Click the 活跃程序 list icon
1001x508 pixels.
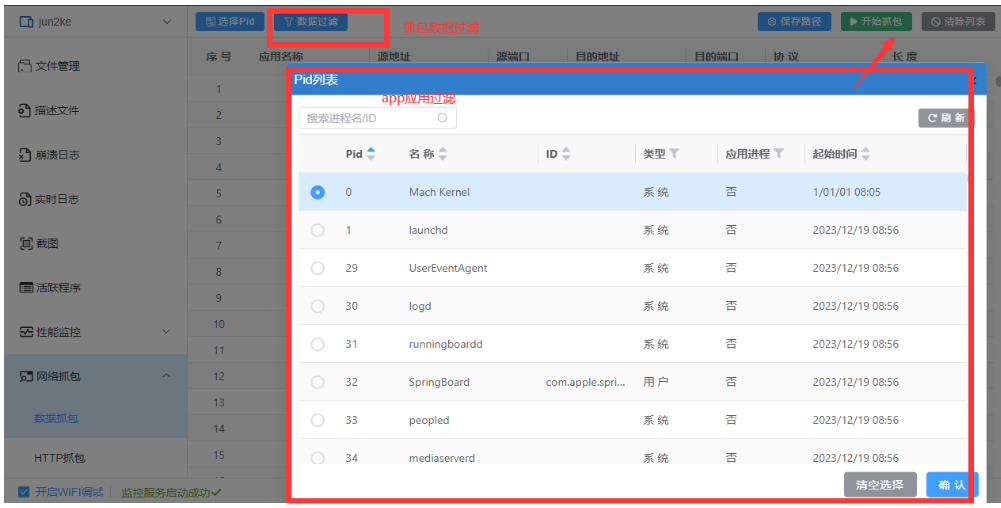[26, 288]
